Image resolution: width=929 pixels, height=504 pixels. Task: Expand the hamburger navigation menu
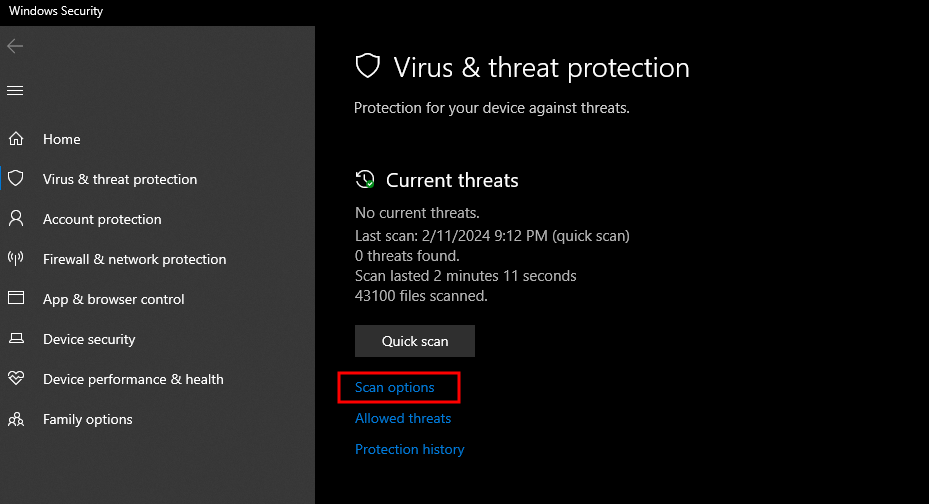(15, 91)
